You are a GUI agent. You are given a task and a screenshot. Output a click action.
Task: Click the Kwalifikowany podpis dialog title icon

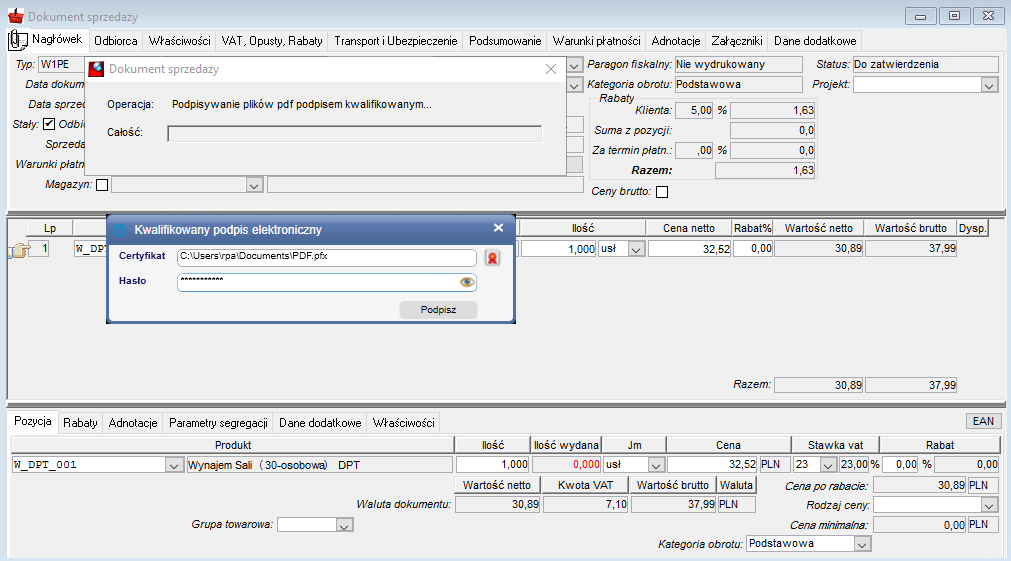[119, 230]
